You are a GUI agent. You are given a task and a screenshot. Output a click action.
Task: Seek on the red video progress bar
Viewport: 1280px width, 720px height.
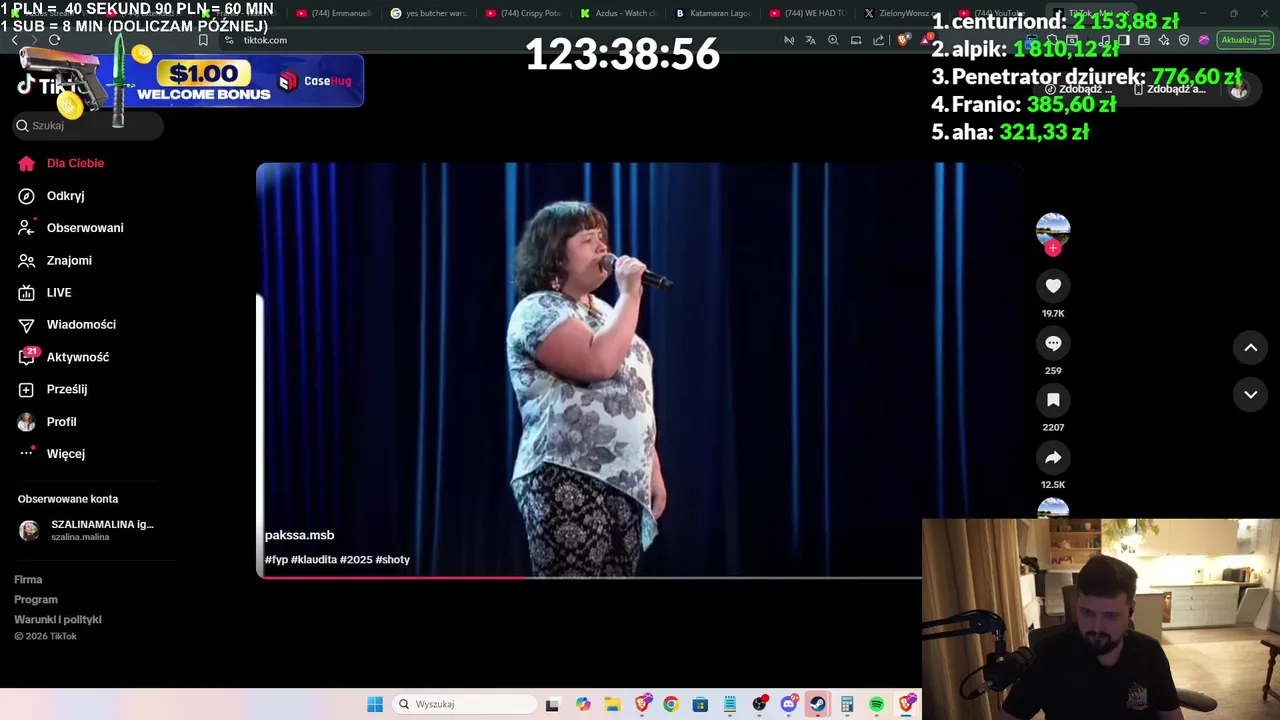(x=589, y=577)
